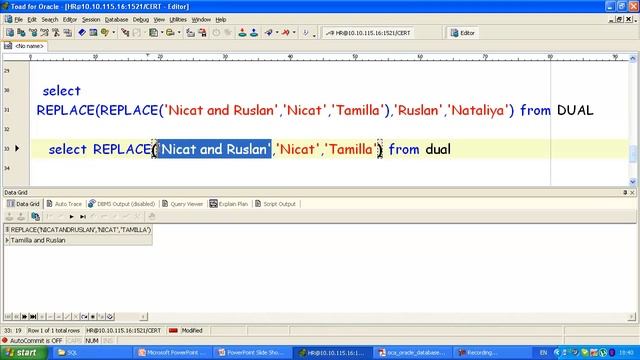Switch to Microsoft PowerPoint taskbar button
Image resolution: width=640 pixels, height=360 pixels.
coord(173,353)
